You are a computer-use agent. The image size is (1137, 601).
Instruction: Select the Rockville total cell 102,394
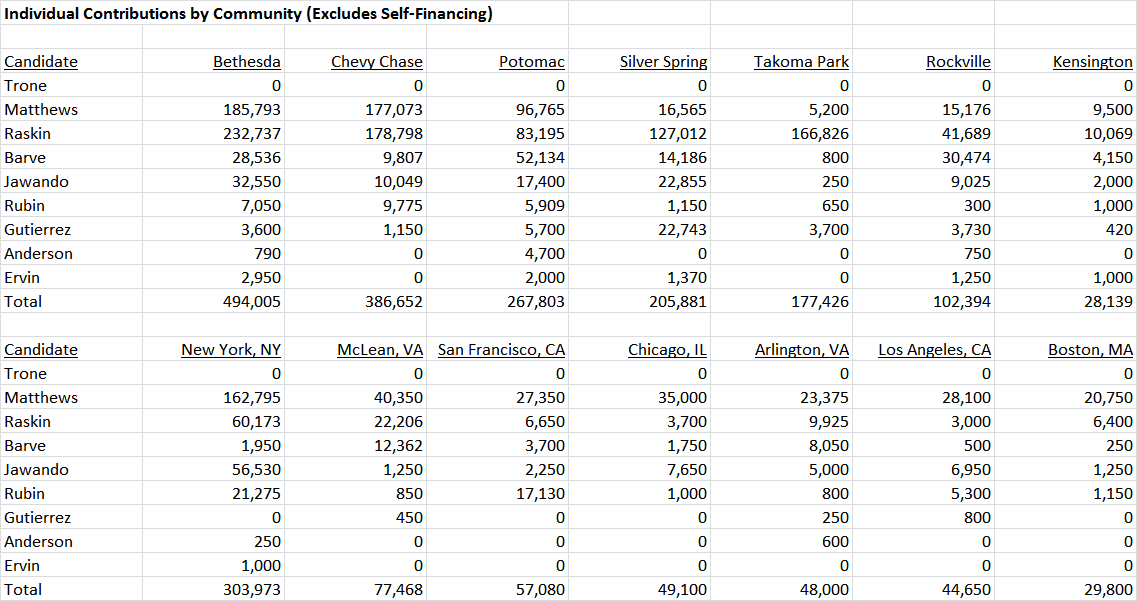click(962, 302)
